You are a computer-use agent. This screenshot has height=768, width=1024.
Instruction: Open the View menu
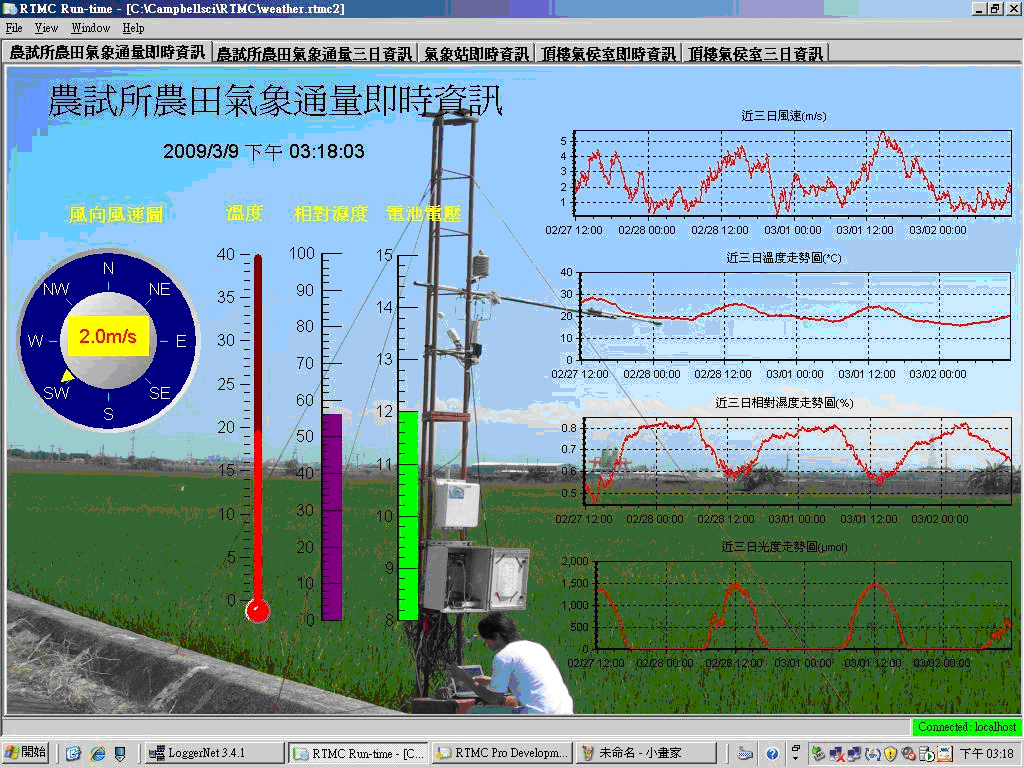click(x=46, y=28)
